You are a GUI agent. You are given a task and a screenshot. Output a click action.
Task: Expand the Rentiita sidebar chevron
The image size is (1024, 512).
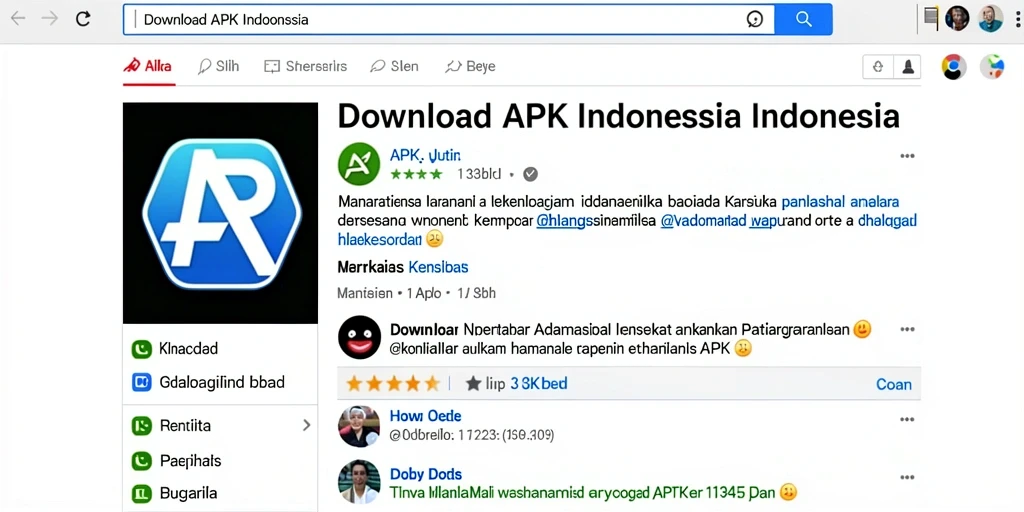306,426
